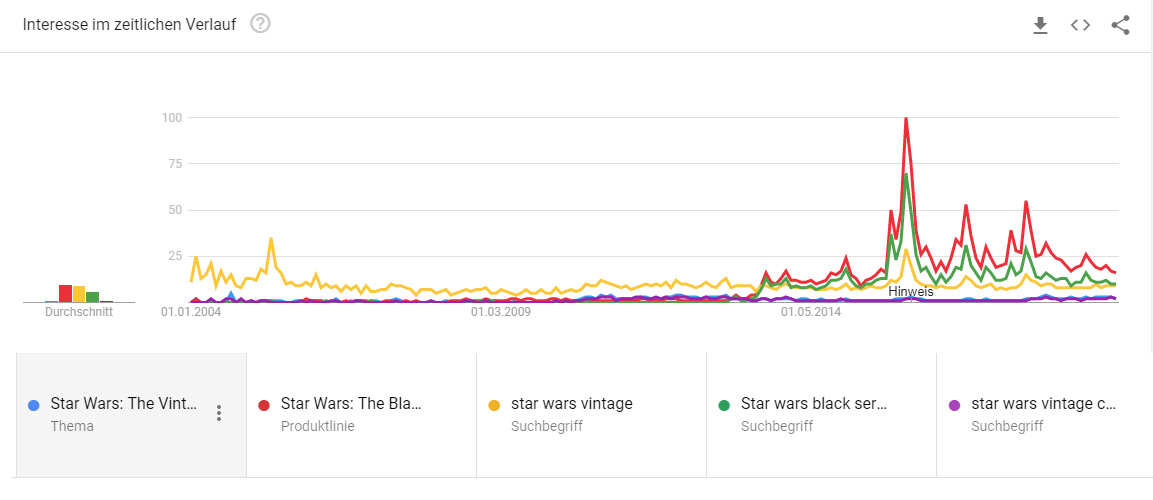Screen dimensions: 1153x500
Task: Open three-dot menu on Star Wars: The Vint...
Action: pos(219,413)
